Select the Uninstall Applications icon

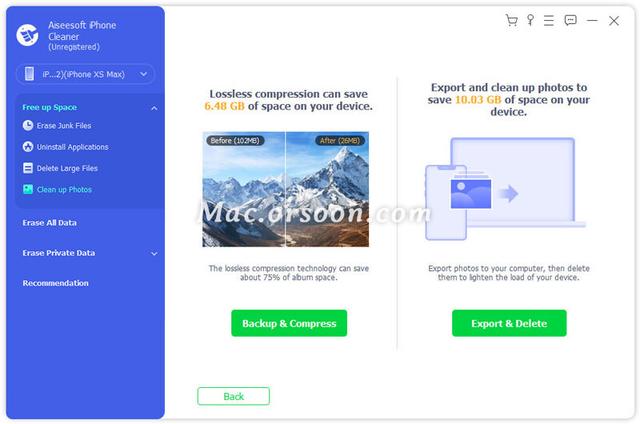(28, 147)
